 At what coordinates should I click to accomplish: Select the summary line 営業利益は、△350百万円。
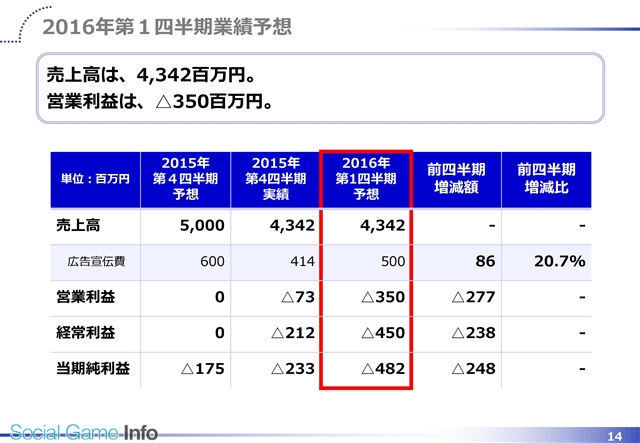pyautogui.click(x=160, y=101)
